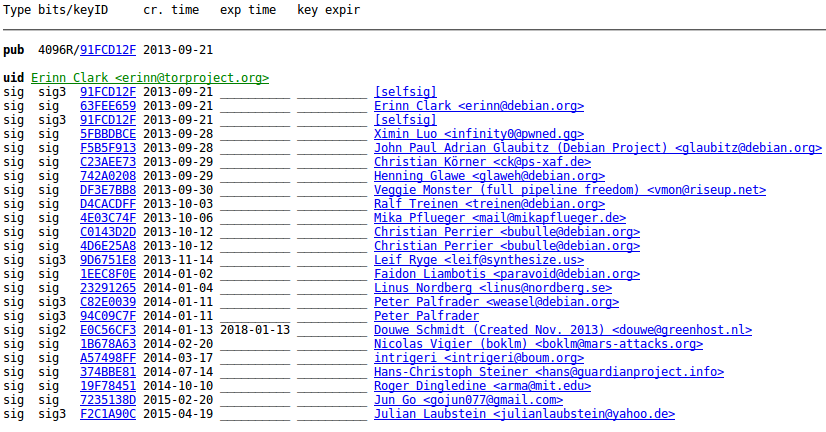
Task: Open Ralf Treinen treinen@debian.org link
Action: tap(489, 204)
